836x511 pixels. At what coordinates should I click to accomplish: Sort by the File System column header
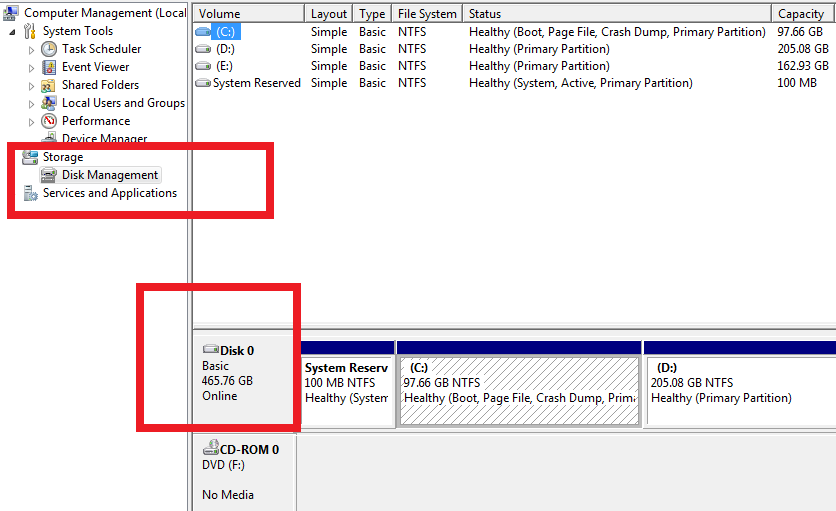(427, 14)
